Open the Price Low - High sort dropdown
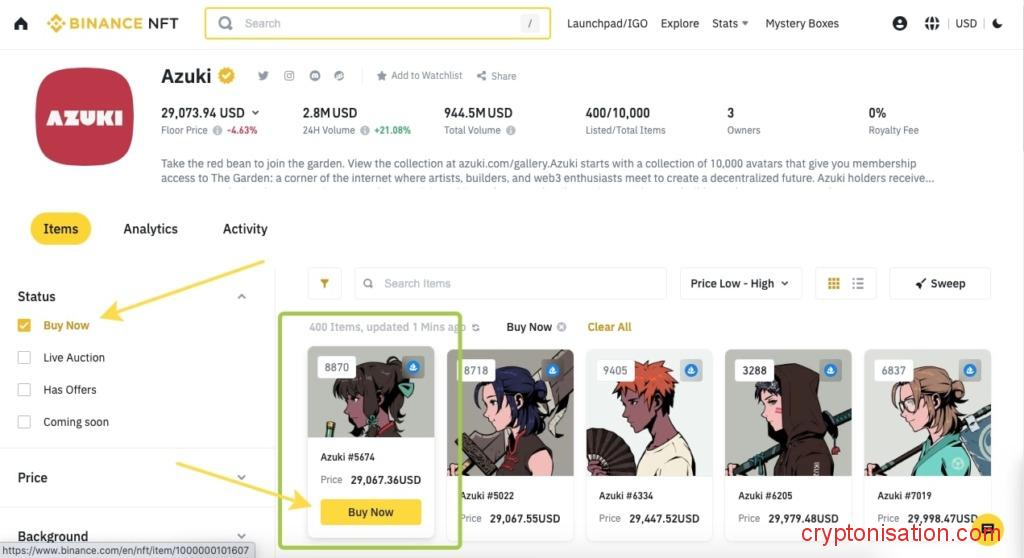1024x558 pixels. pyautogui.click(x=739, y=284)
